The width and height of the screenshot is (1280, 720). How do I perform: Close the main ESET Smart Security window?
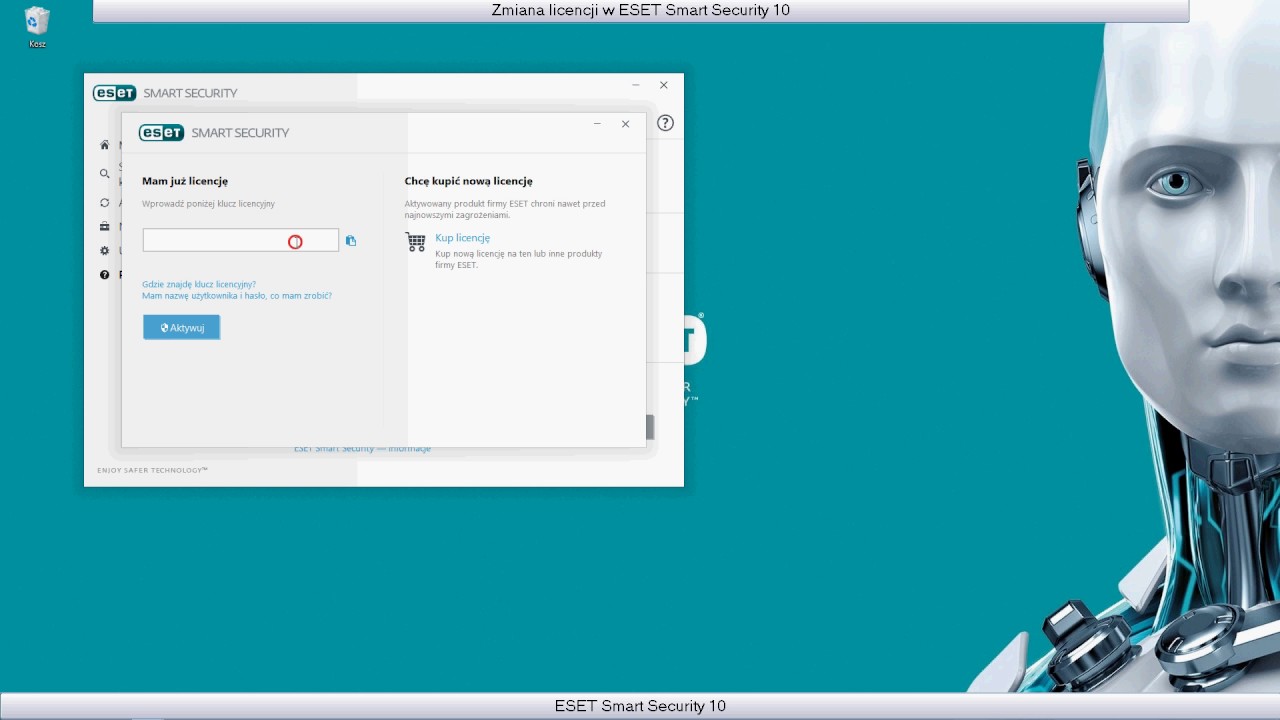pyautogui.click(x=663, y=85)
